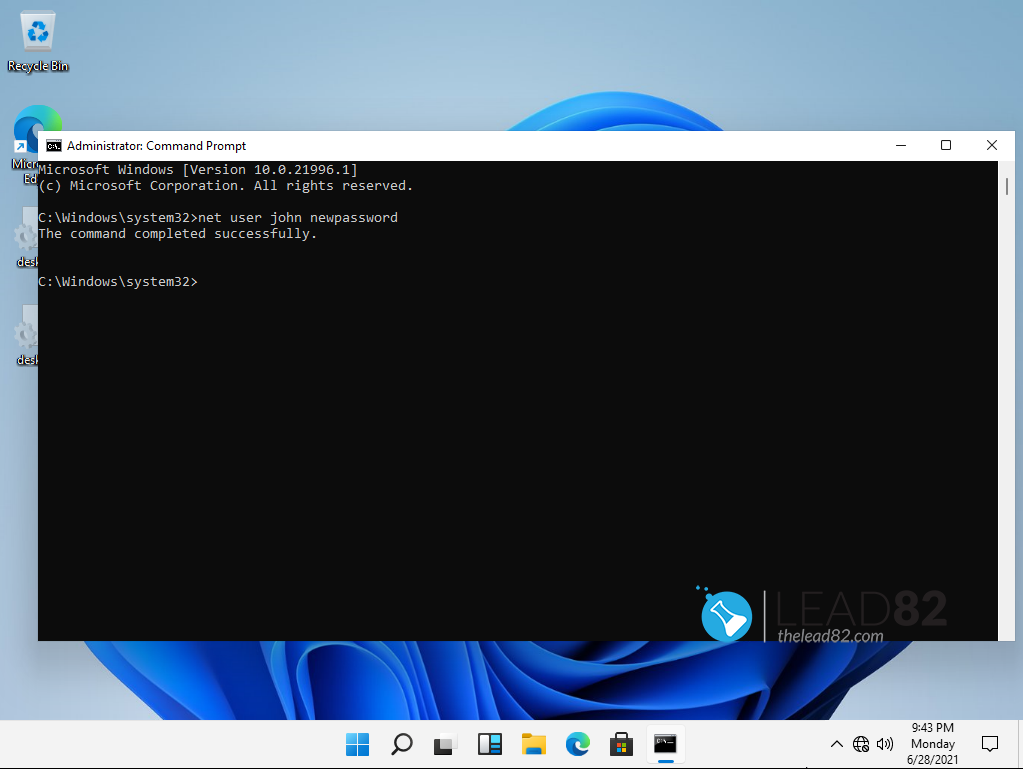This screenshot has width=1023, height=769.
Task: Open the Recycle Bin
Action: 37,30
